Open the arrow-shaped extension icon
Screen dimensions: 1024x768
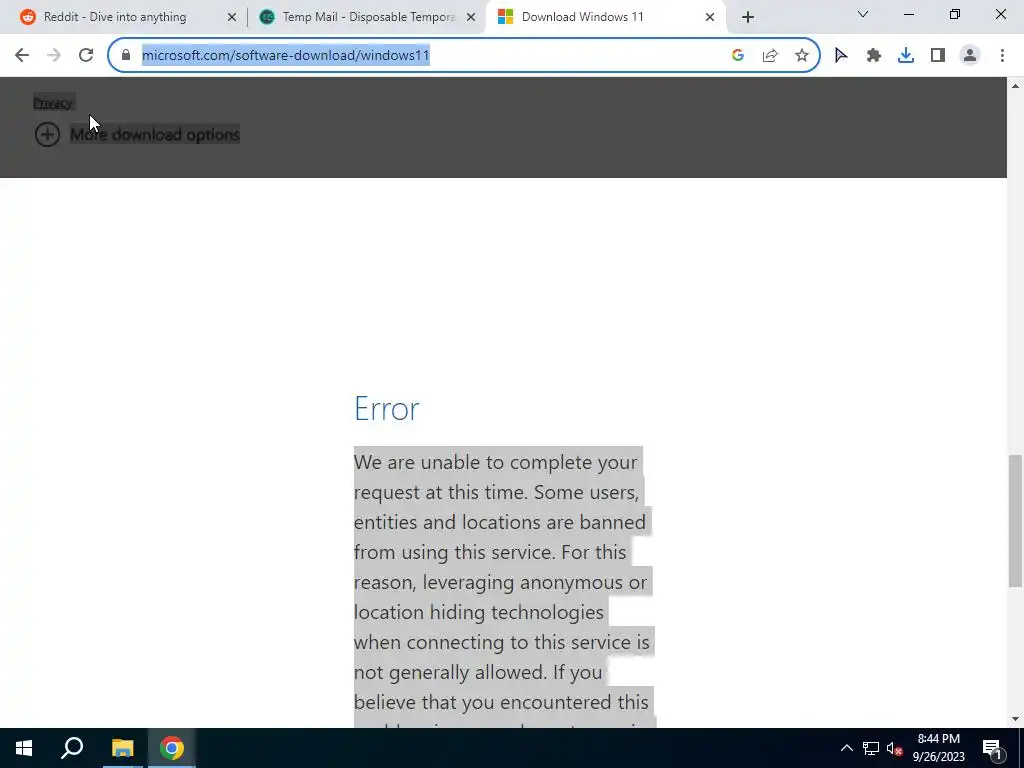[841, 56]
